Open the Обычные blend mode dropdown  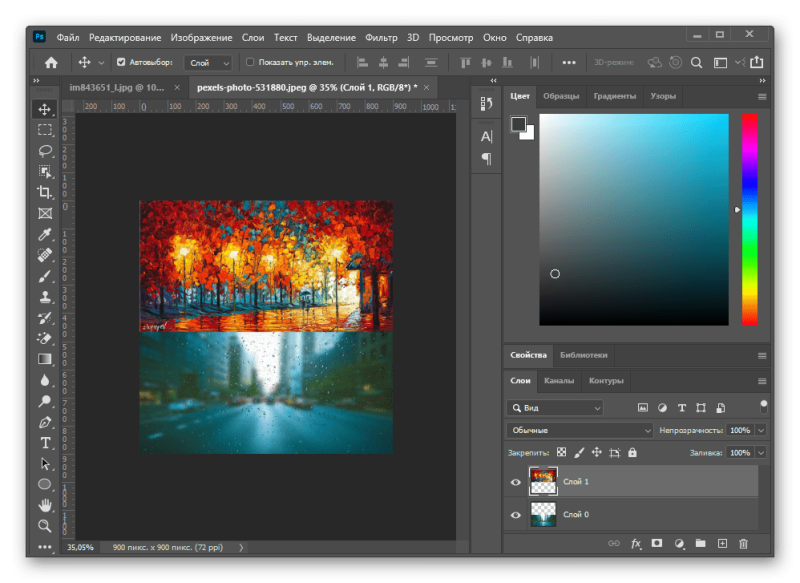[579, 430]
